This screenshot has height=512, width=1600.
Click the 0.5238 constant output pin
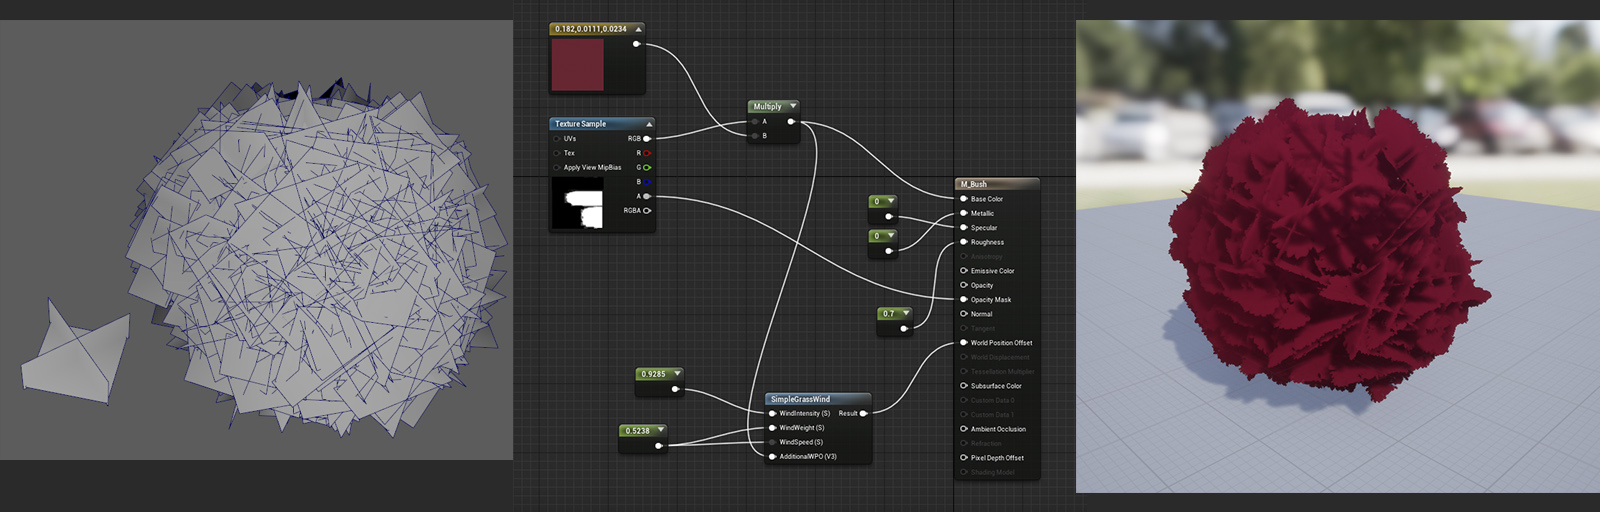tap(658, 446)
